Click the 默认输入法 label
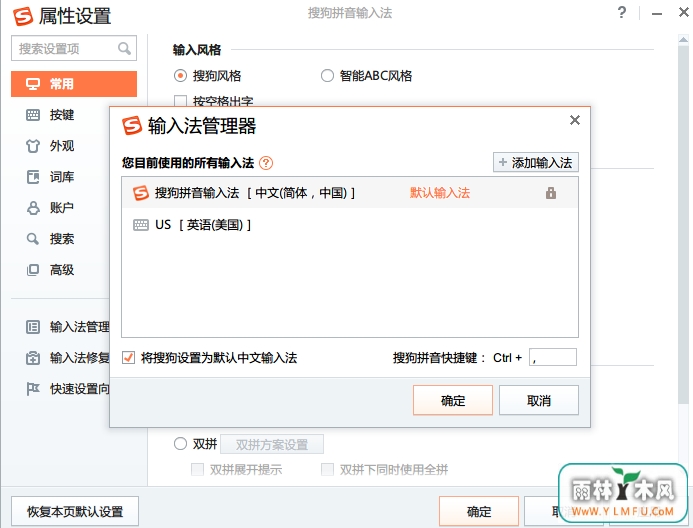The width and height of the screenshot is (693, 528). pos(440,193)
